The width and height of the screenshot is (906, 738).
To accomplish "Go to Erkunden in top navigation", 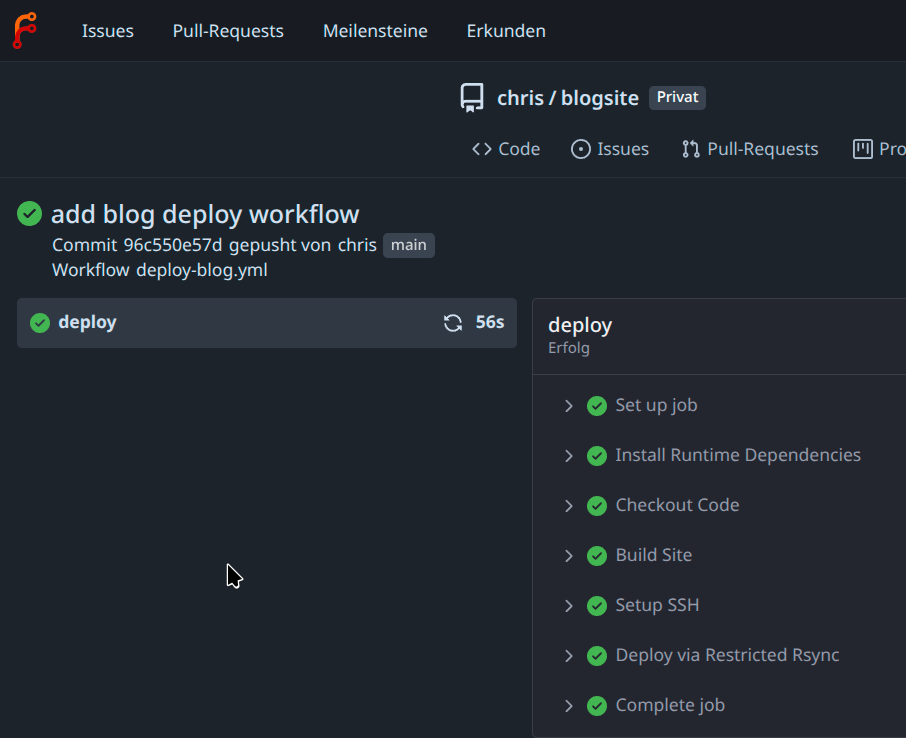I will pos(506,31).
